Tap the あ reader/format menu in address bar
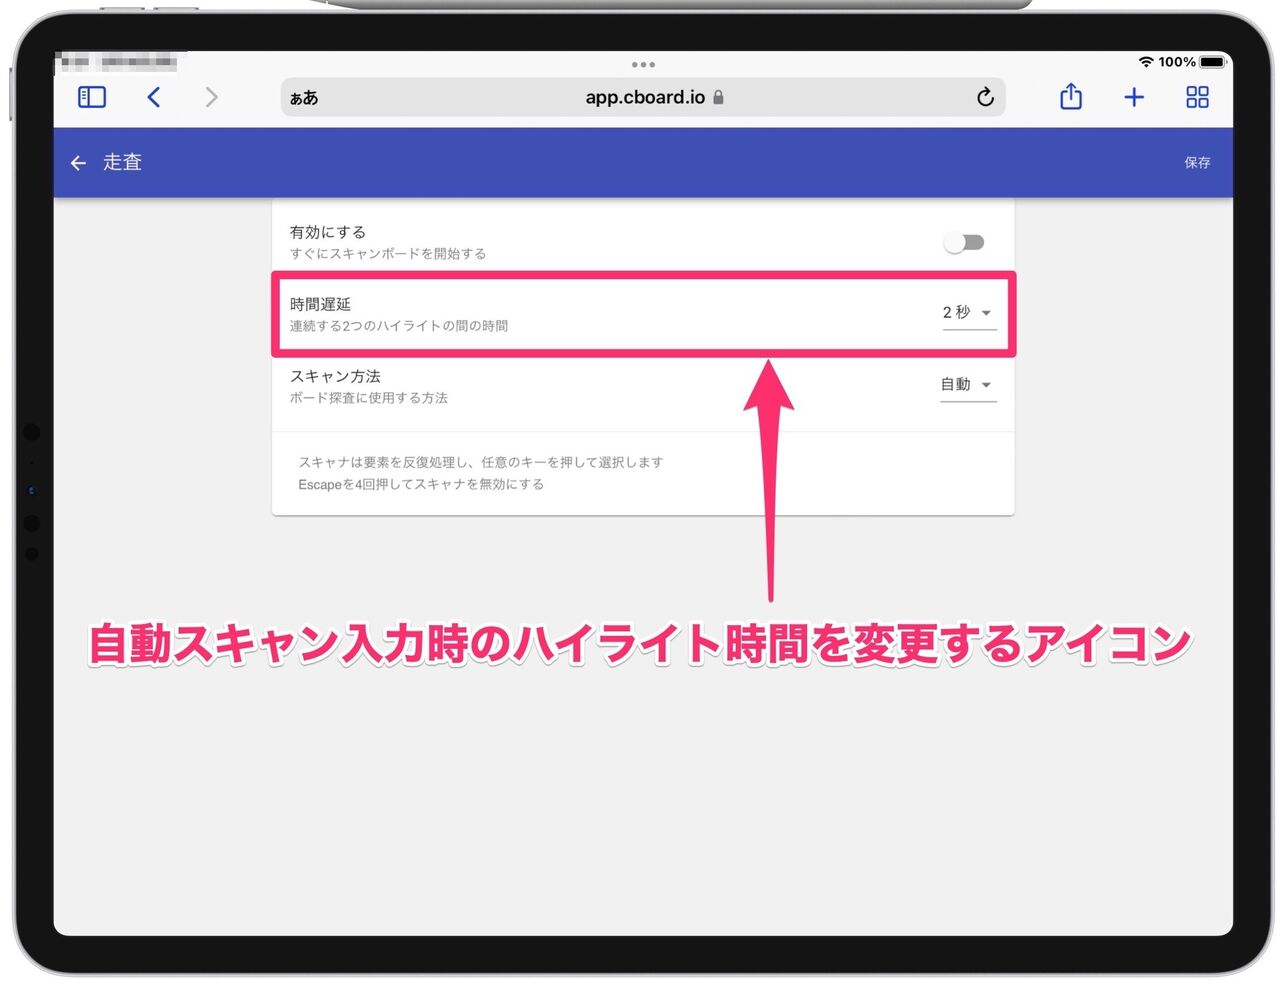Viewport: 1280px width, 983px height. click(x=304, y=98)
